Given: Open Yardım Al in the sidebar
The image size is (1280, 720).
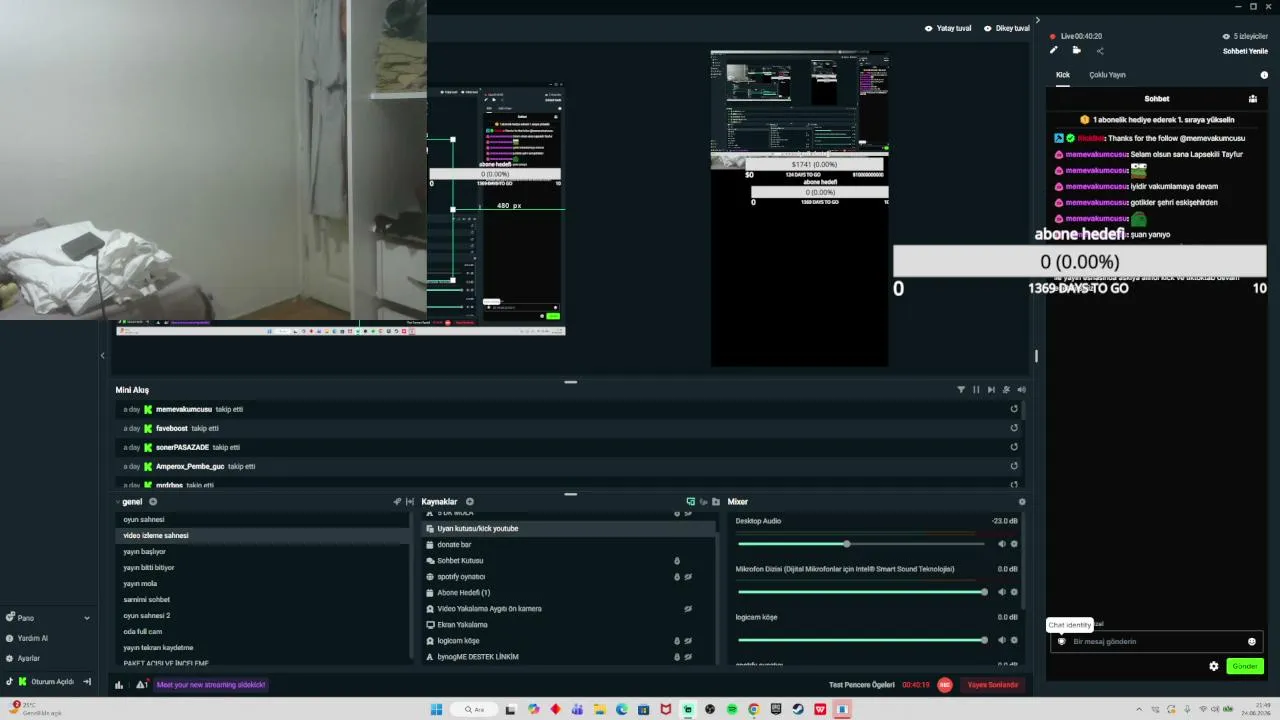Looking at the screenshot, I should tap(27, 638).
